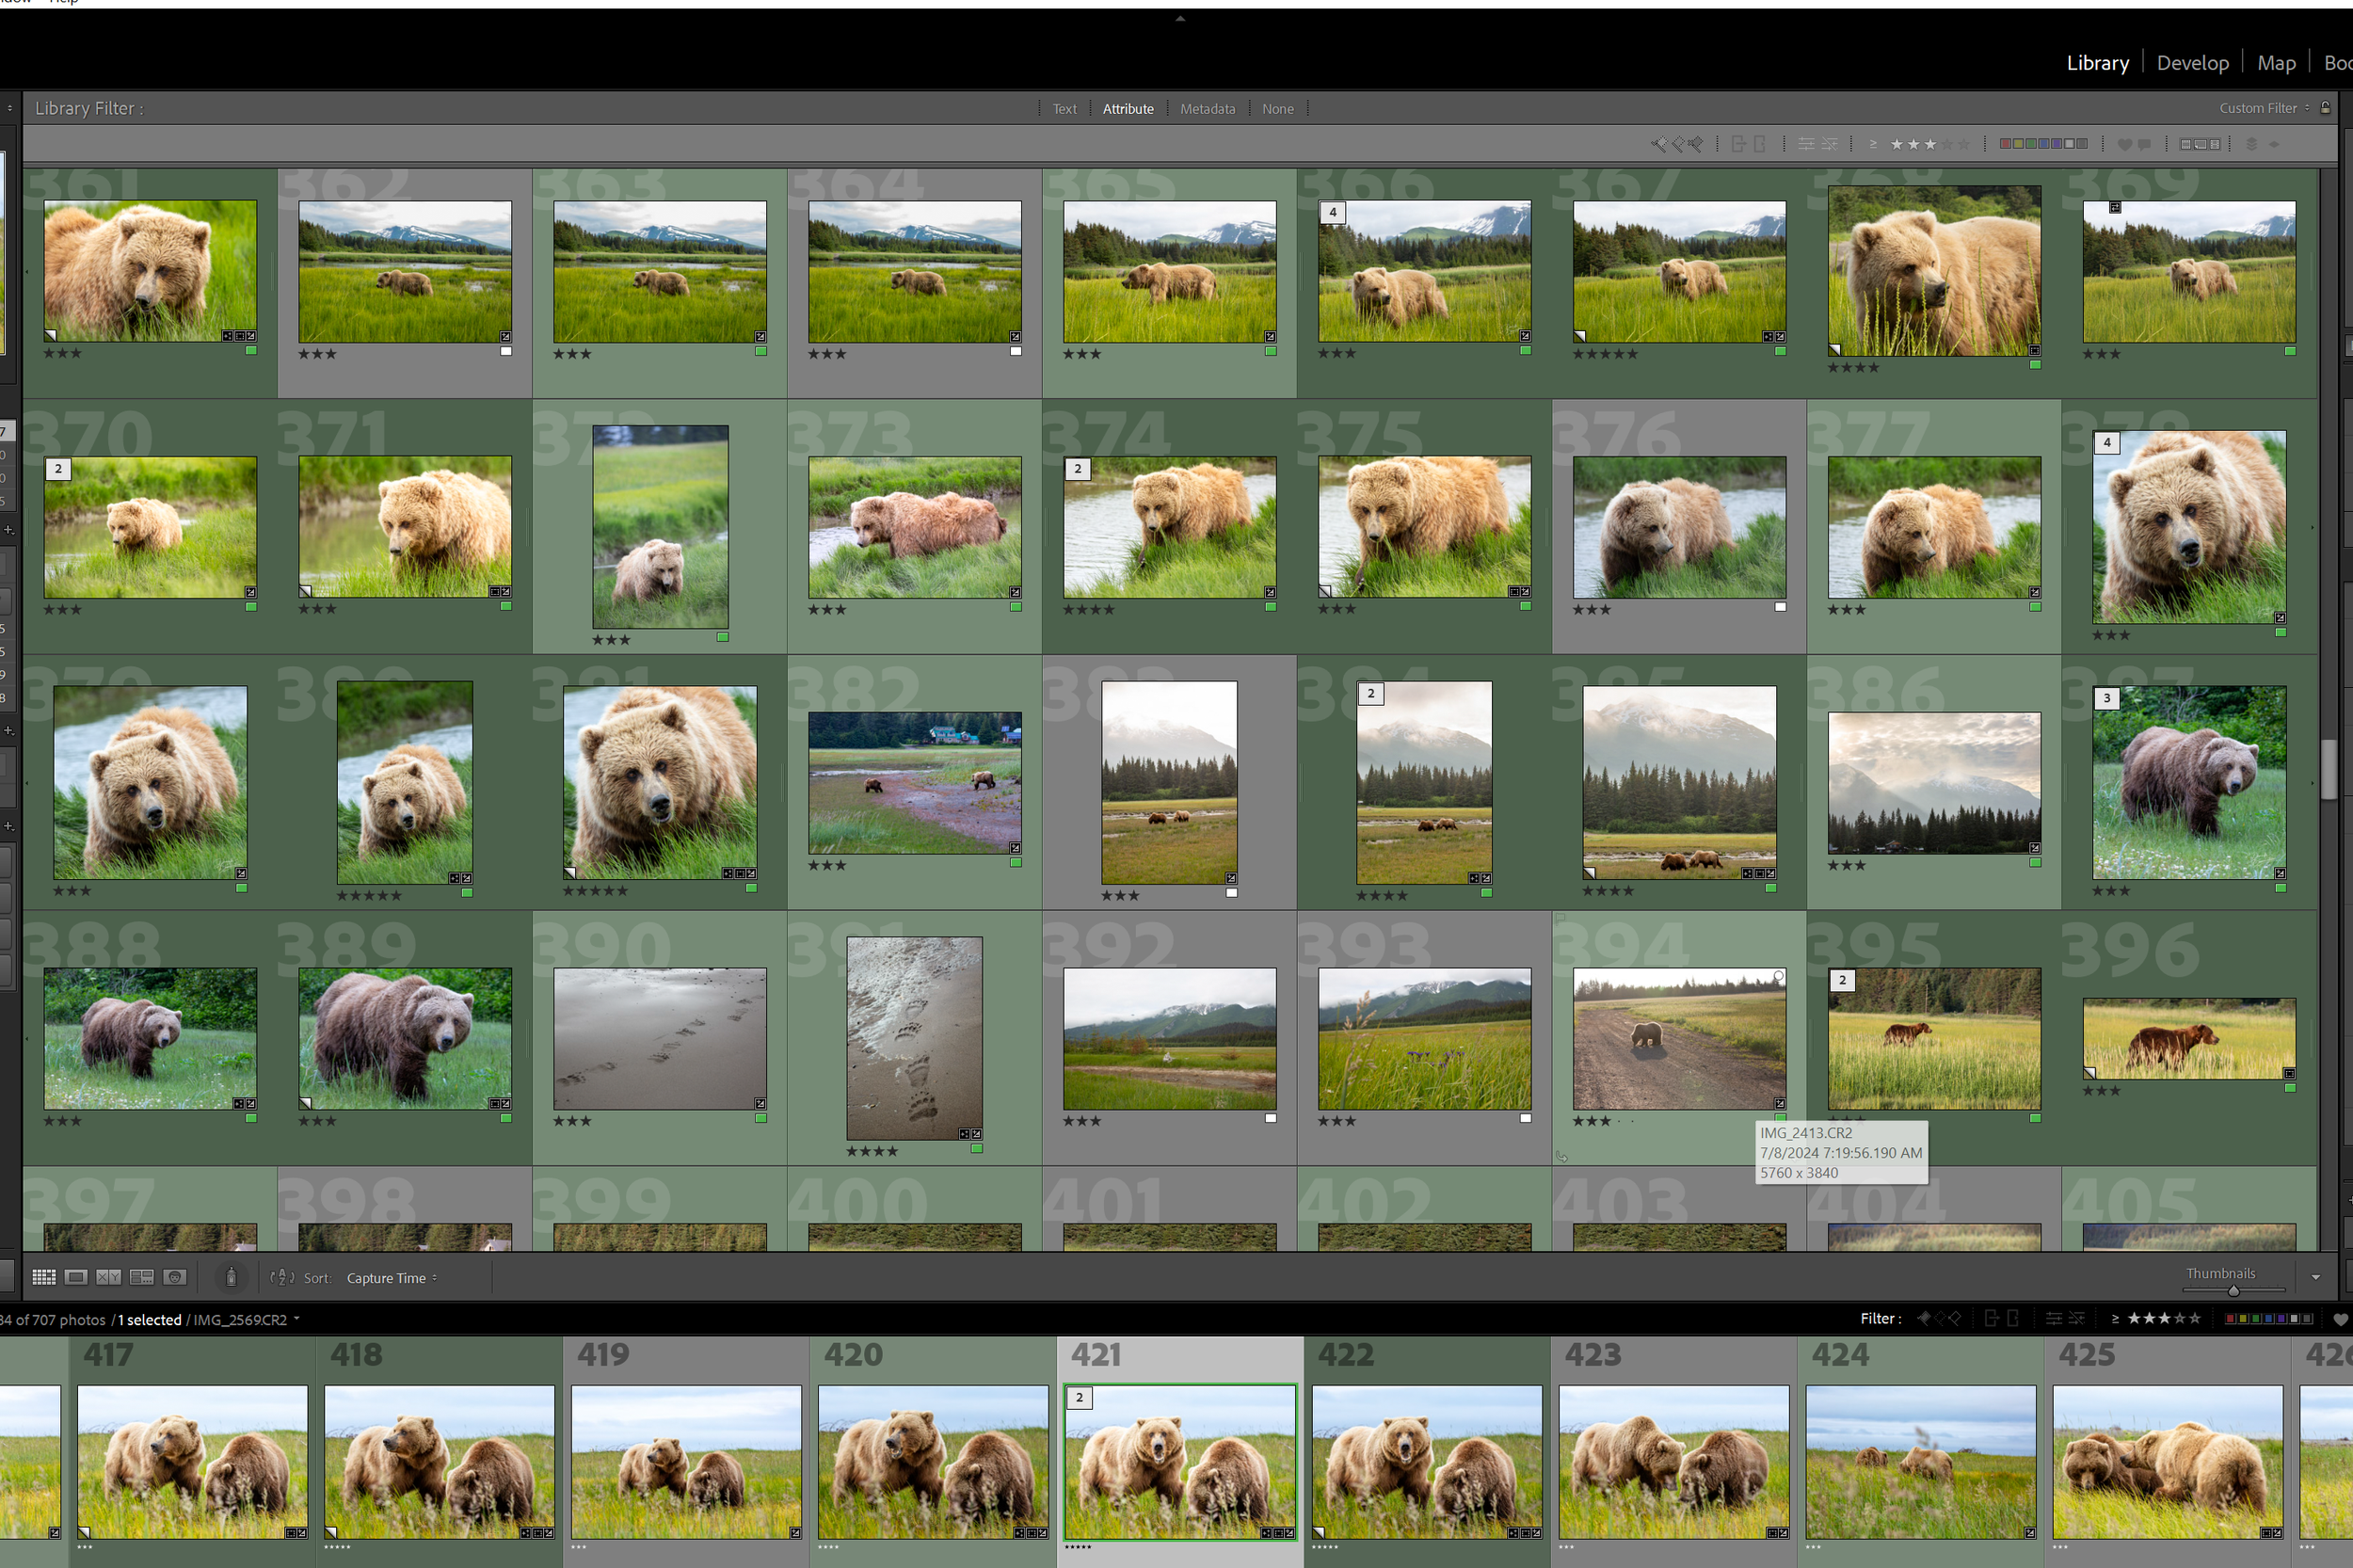Toggle the three-star rating filter
The height and width of the screenshot is (1568, 2353).
click(x=1931, y=144)
